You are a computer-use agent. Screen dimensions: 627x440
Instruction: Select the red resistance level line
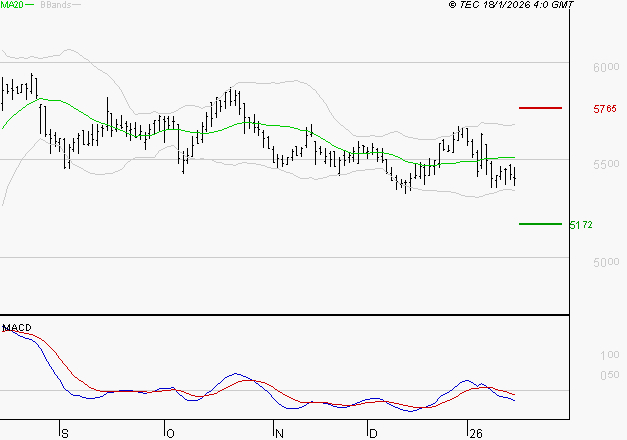[x=540, y=108]
